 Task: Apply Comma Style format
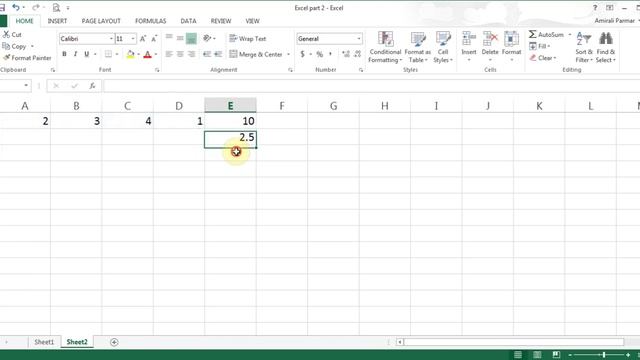click(330, 54)
